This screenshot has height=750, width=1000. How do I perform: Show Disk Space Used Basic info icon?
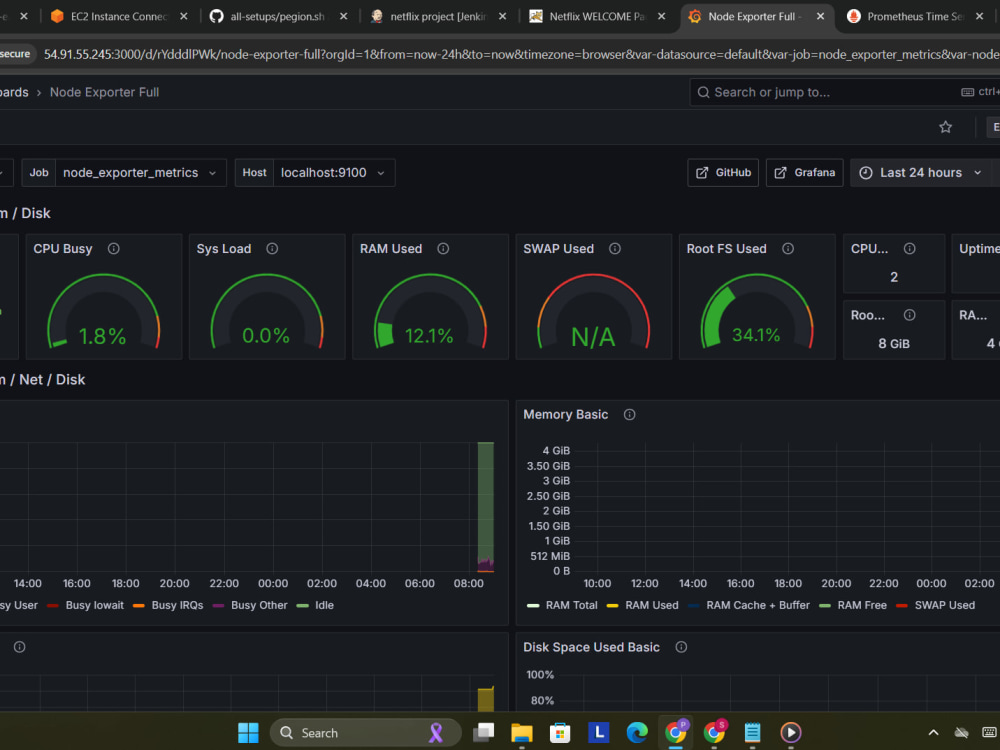[681, 647]
